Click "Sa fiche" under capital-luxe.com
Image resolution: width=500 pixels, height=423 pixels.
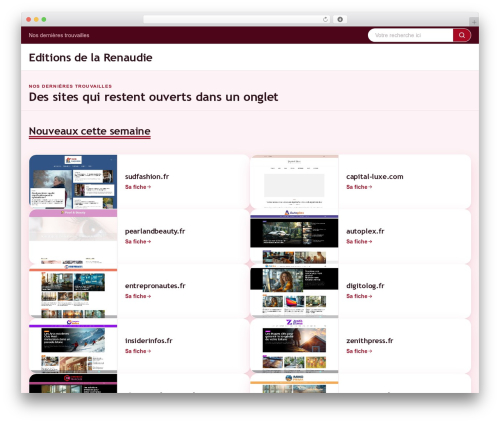(x=359, y=187)
